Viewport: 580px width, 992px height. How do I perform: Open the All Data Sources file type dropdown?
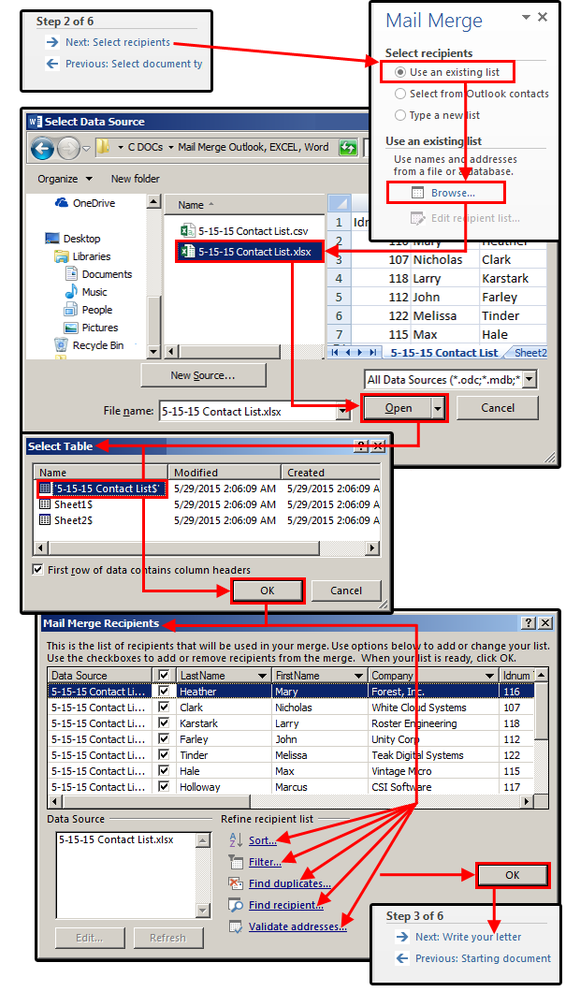530,380
